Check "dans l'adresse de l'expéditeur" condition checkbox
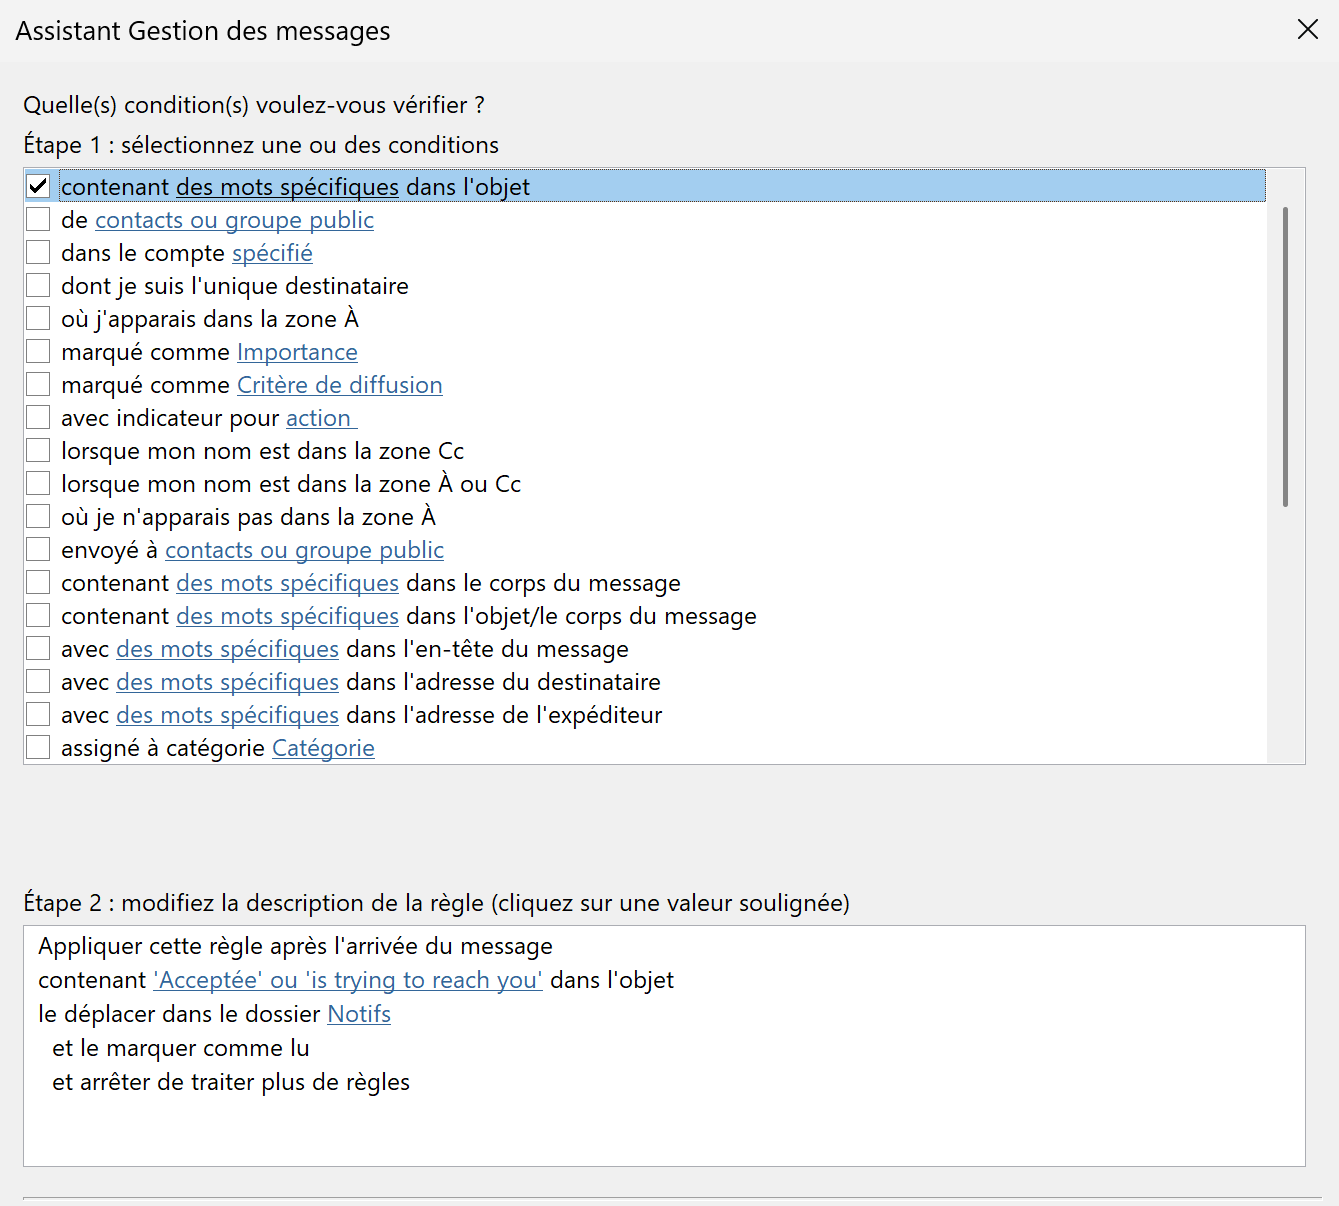Screen dimensions: 1339x1206 (38, 714)
